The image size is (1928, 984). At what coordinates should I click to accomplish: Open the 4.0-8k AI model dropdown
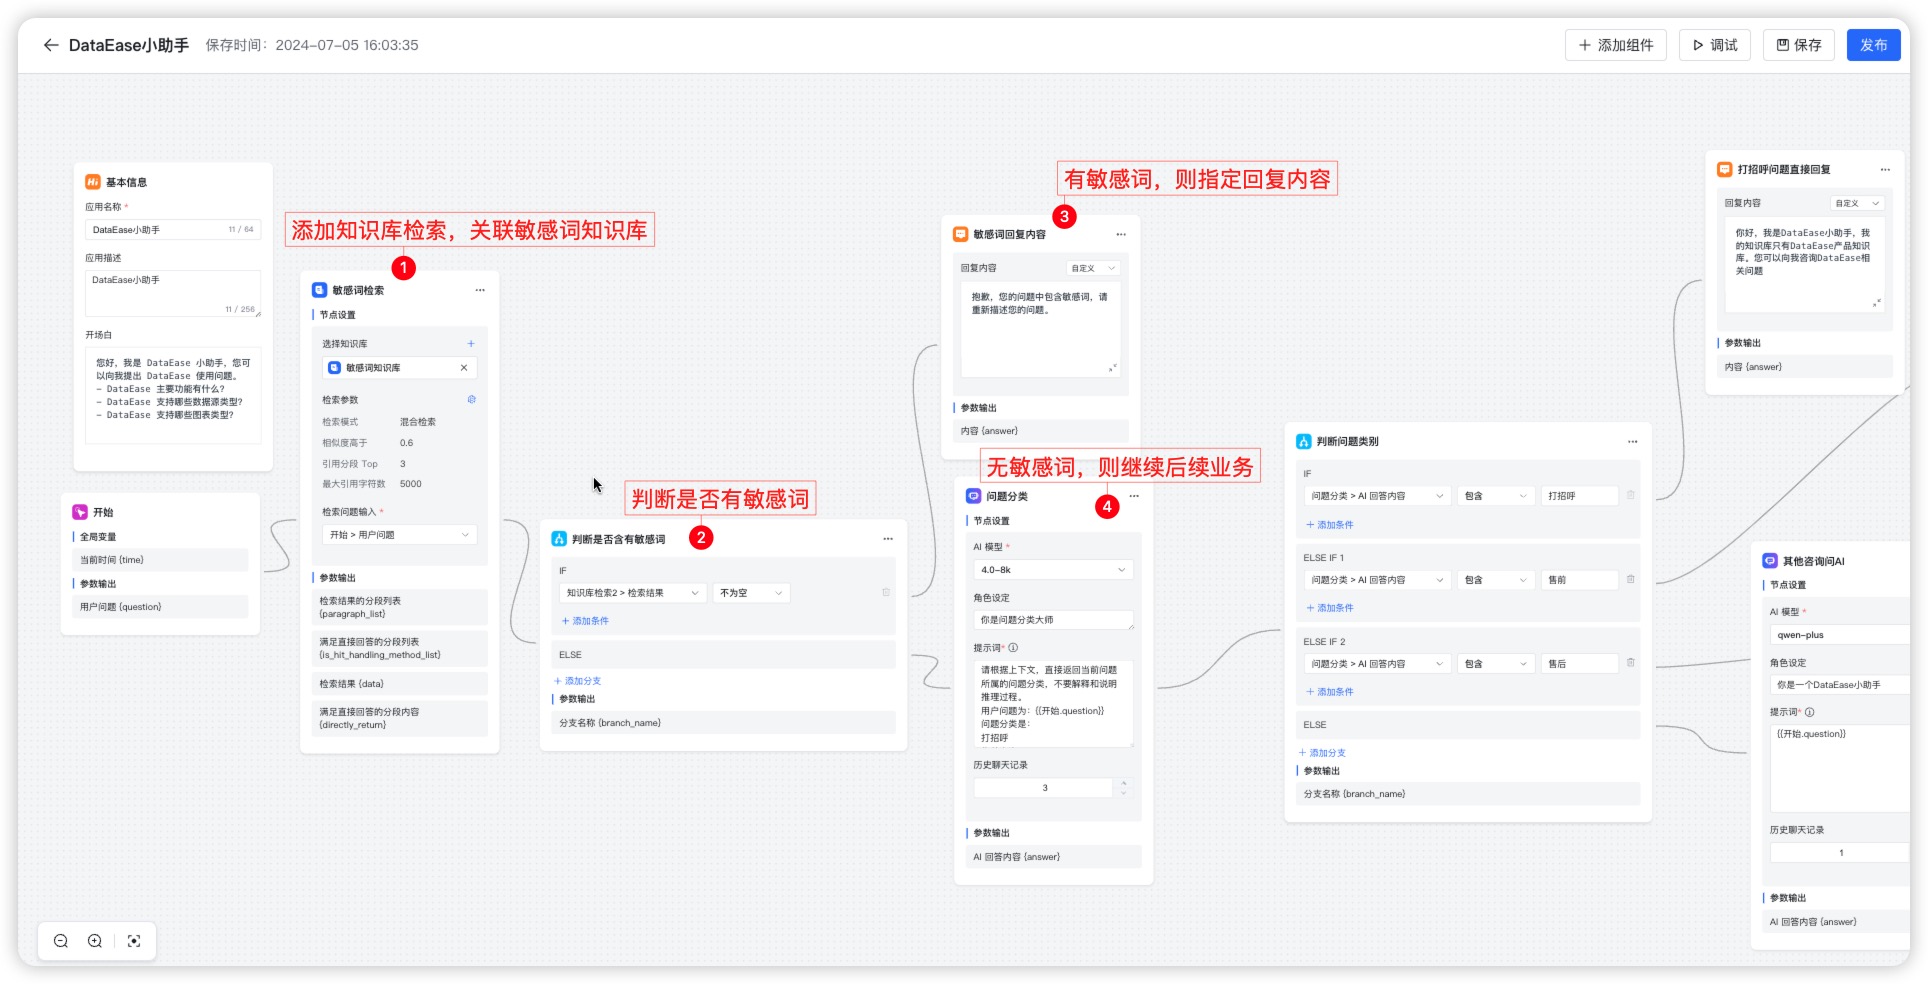point(1053,570)
